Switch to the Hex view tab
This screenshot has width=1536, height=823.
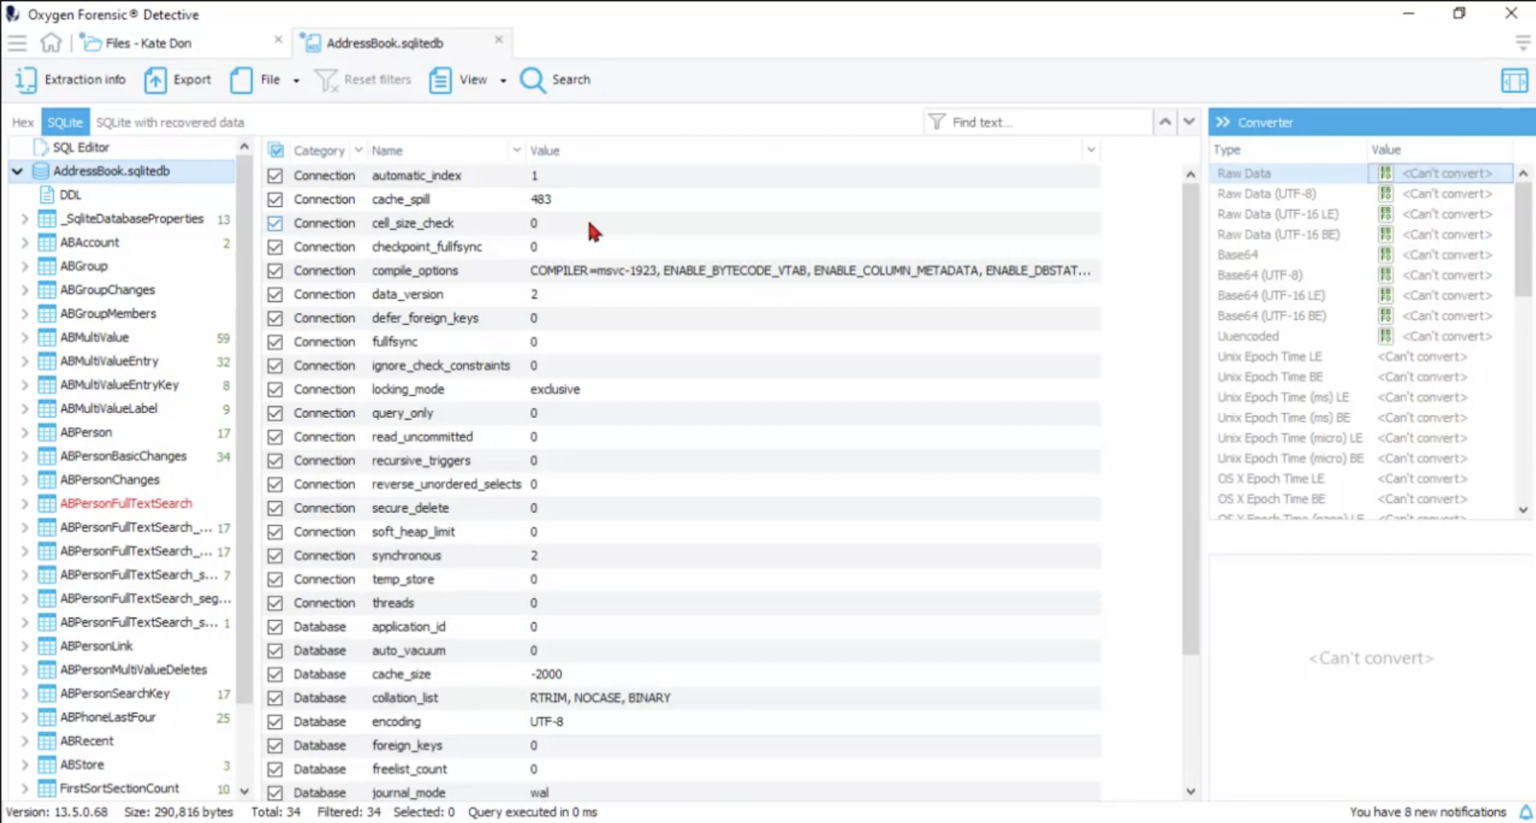21,121
